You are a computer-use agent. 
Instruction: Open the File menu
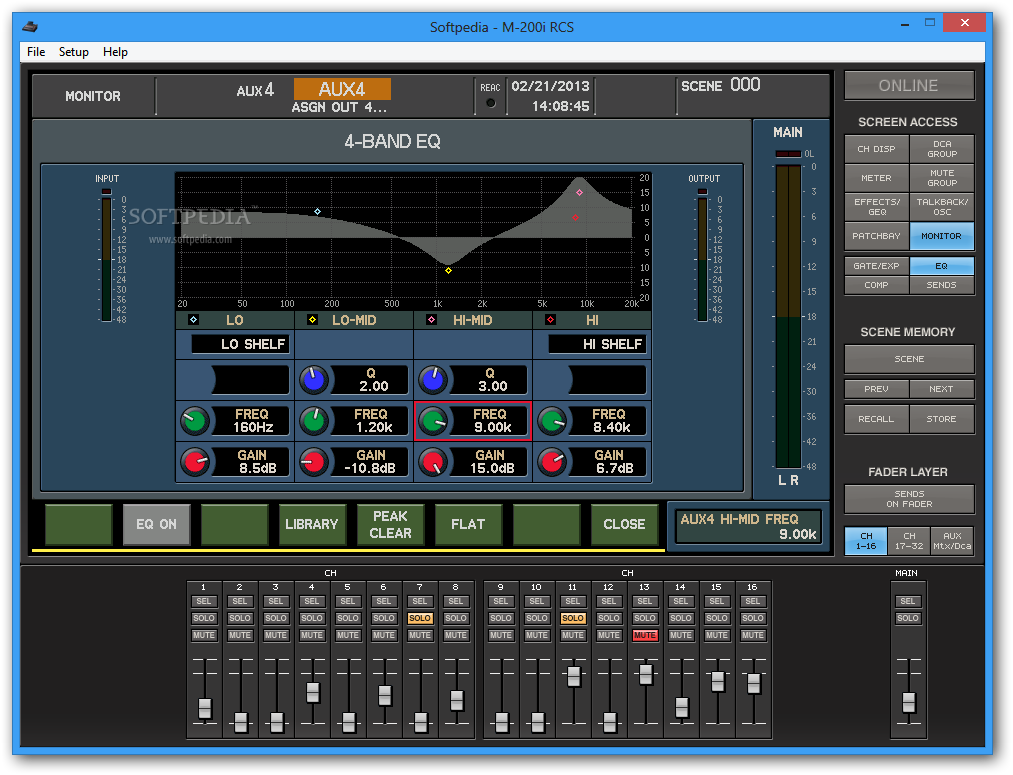pyautogui.click(x=36, y=52)
